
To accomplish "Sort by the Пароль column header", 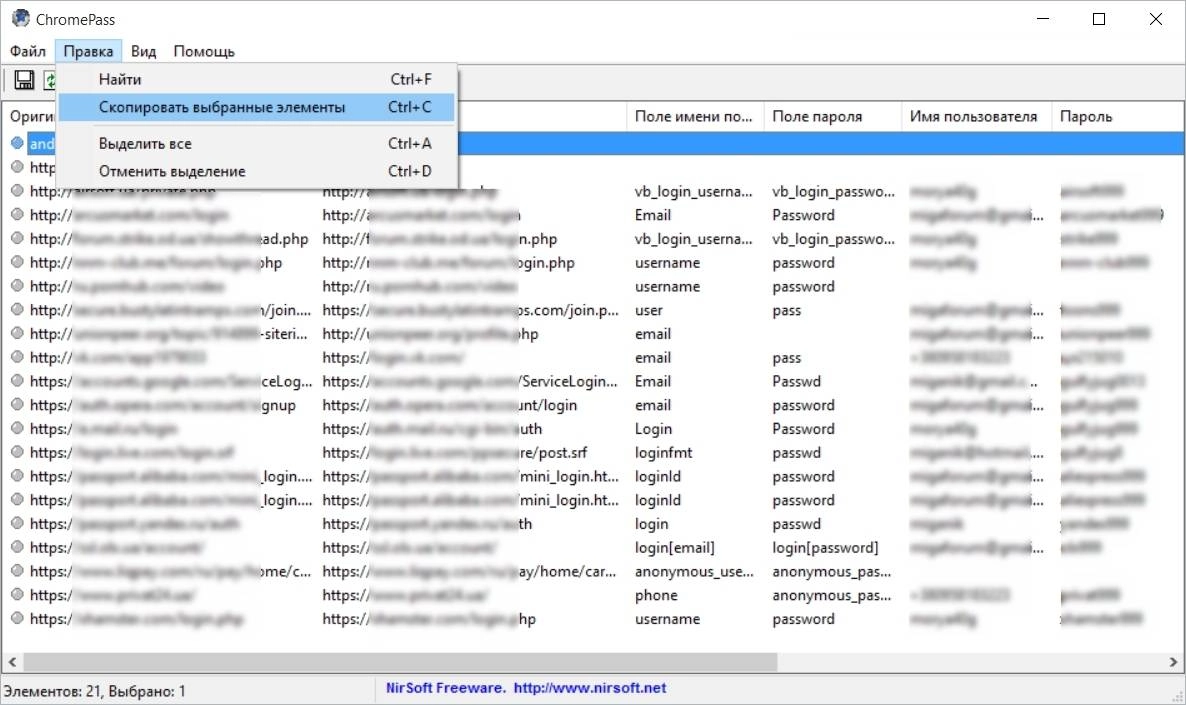I will click(1117, 116).
